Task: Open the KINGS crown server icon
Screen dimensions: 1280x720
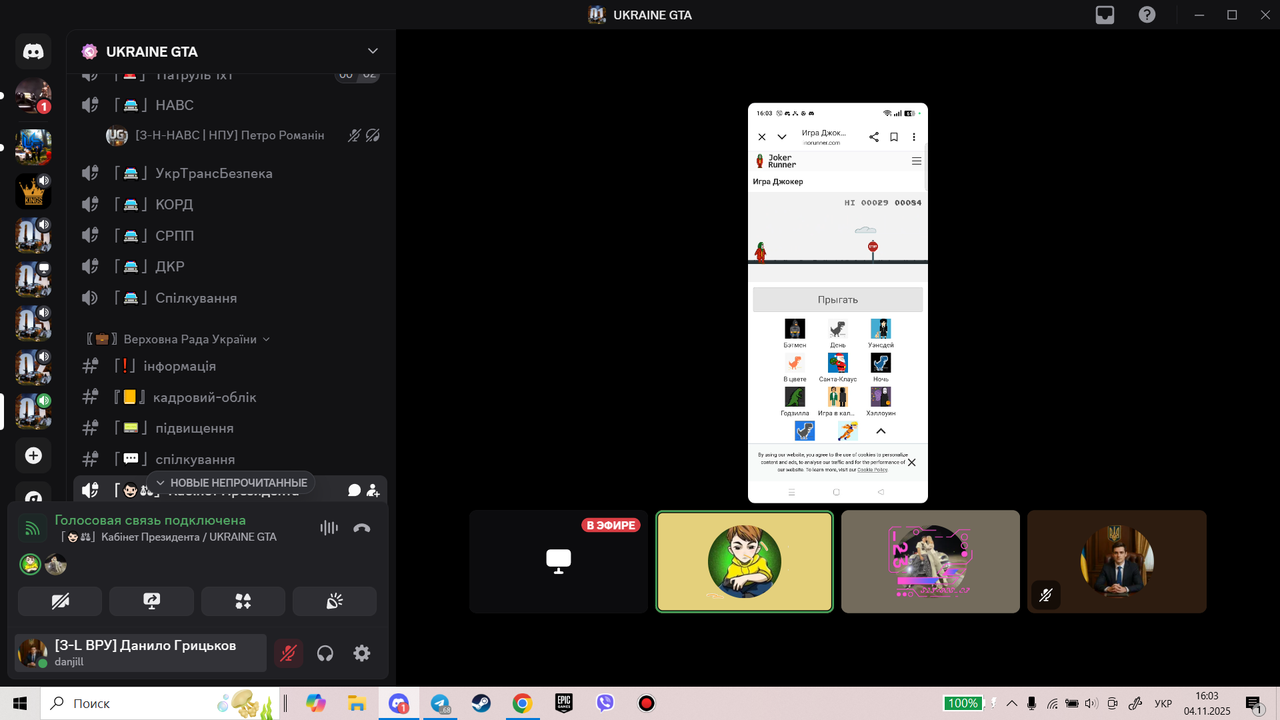Action: [33, 191]
